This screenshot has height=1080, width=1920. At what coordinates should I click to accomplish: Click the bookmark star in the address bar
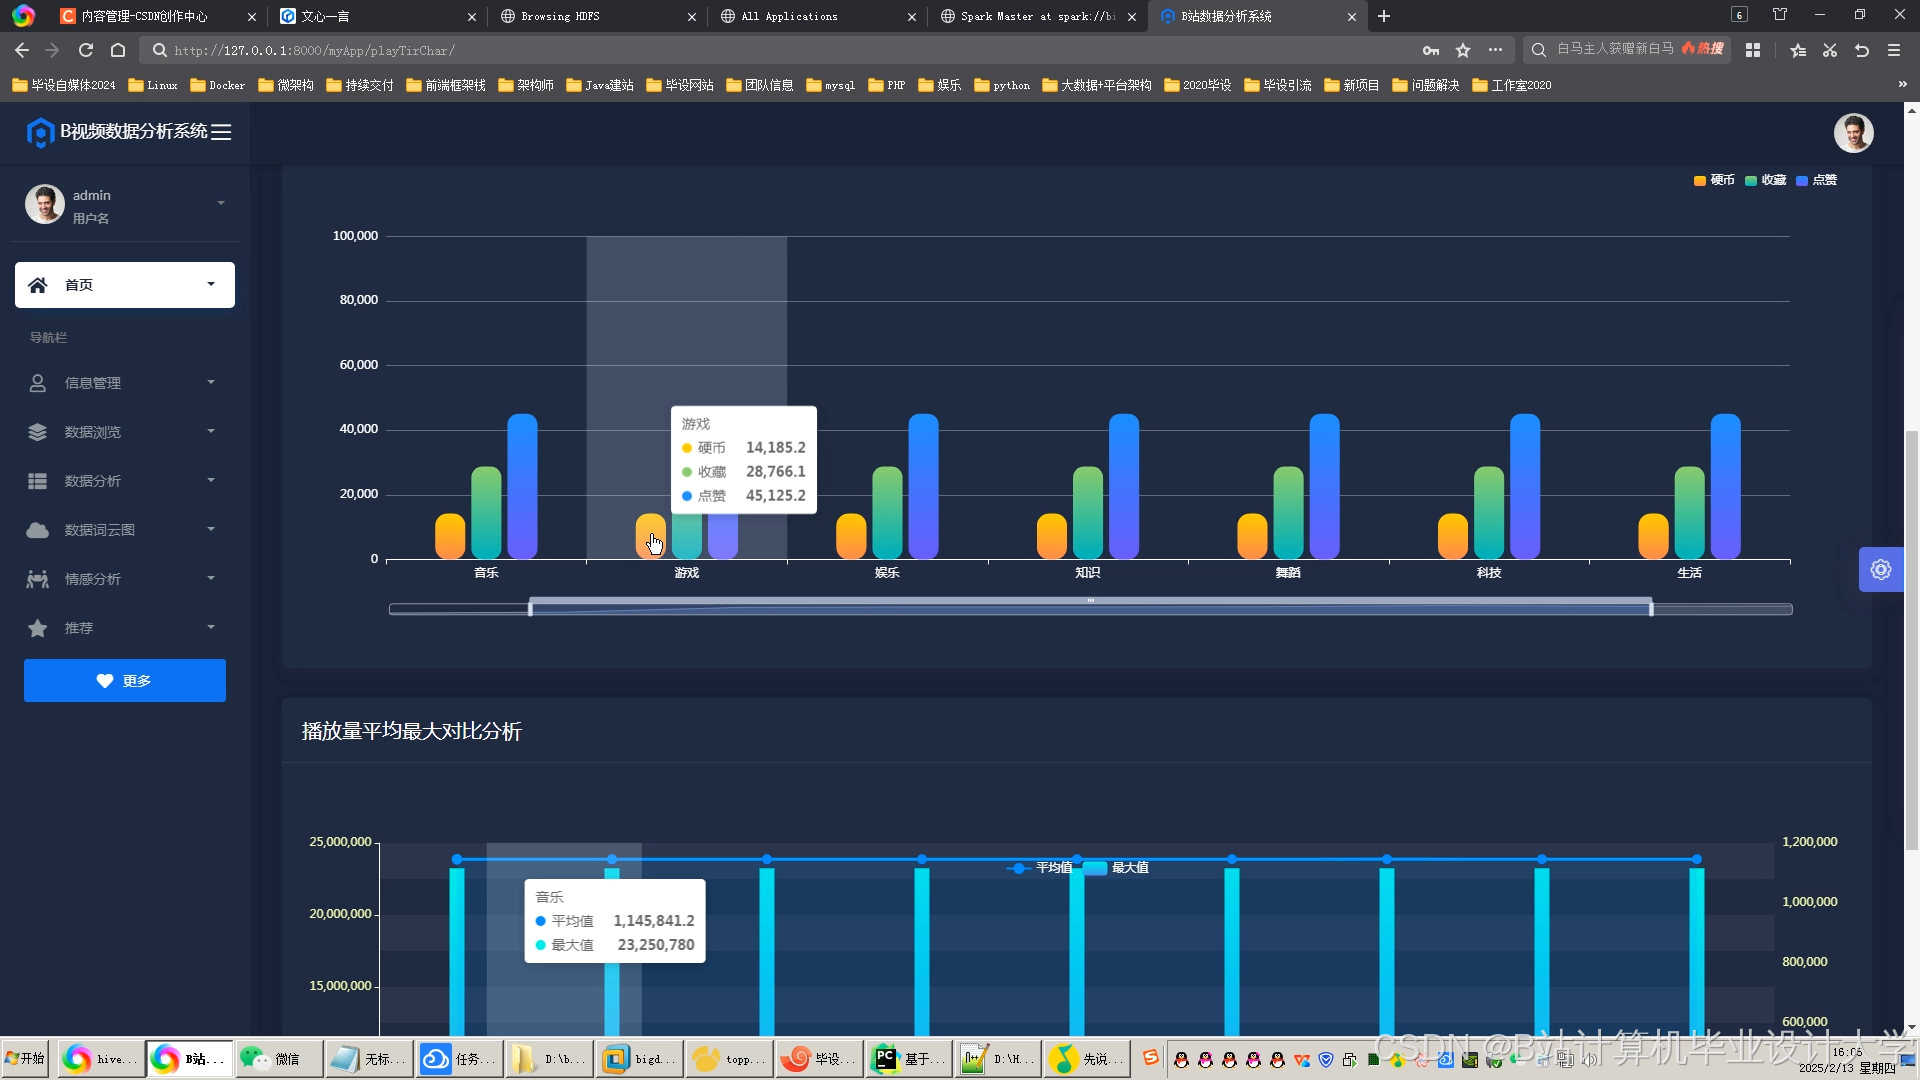click(x=1463, y=50)
